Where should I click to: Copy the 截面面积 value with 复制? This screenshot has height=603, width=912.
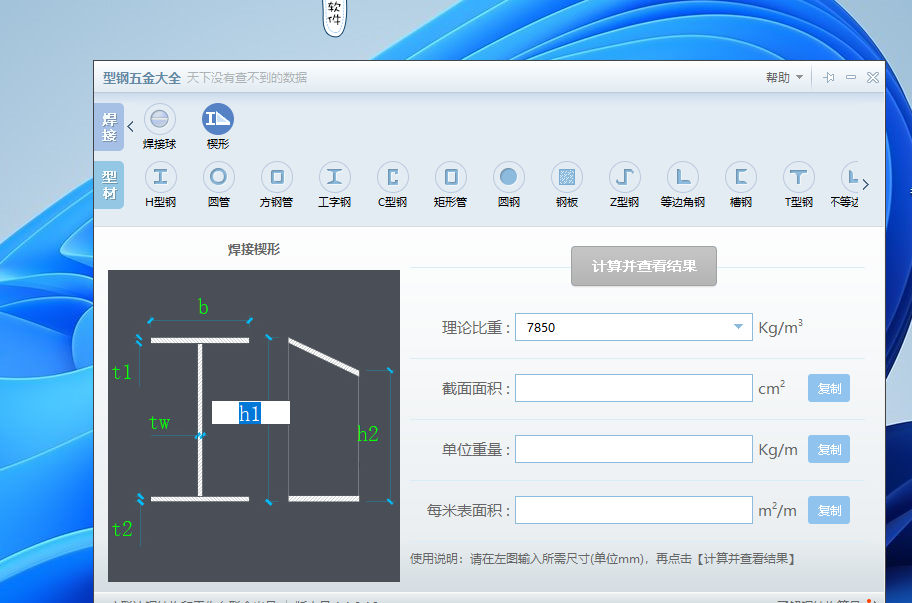[829, 388]
